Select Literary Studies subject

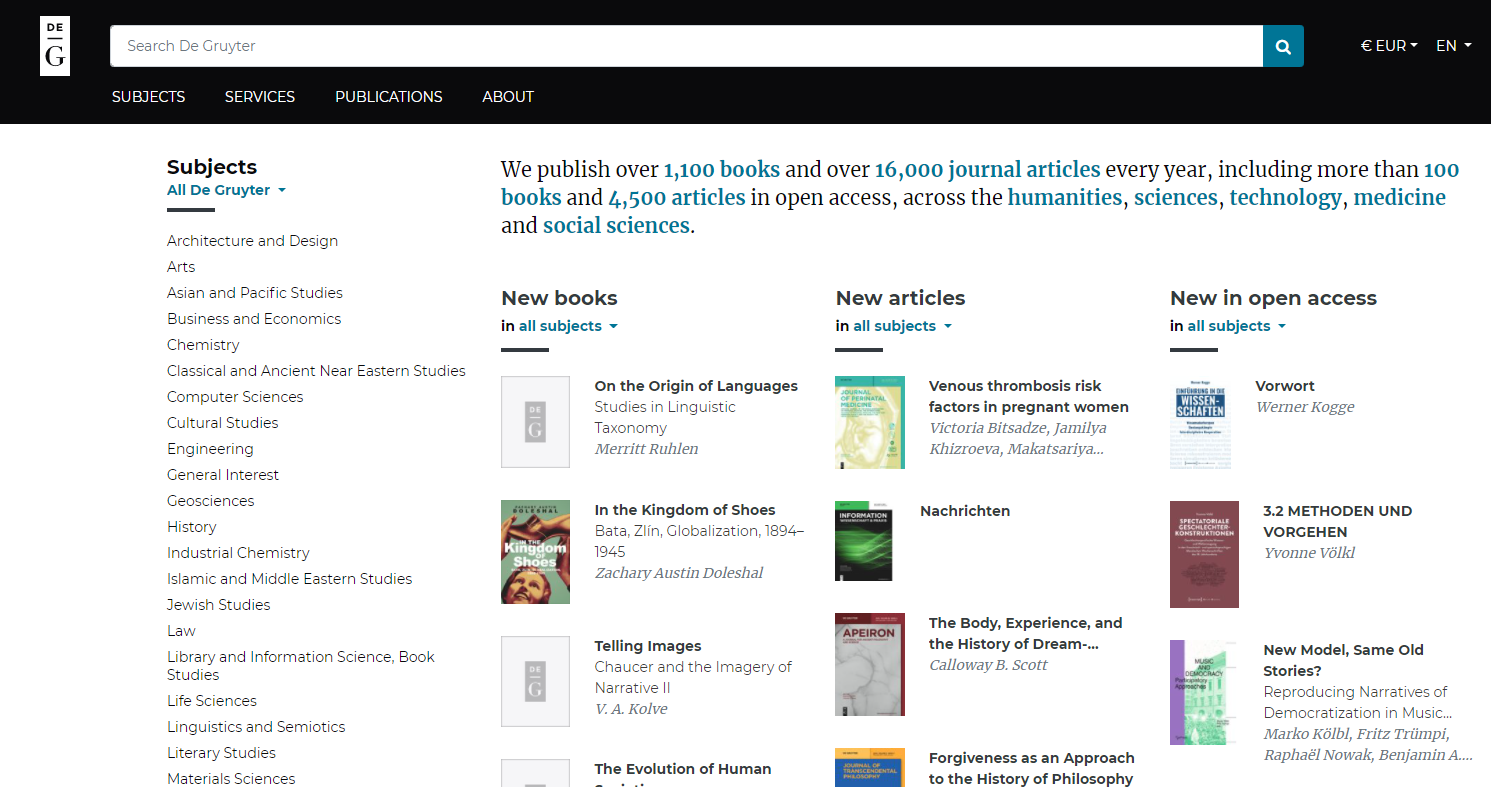pos(221,753)
